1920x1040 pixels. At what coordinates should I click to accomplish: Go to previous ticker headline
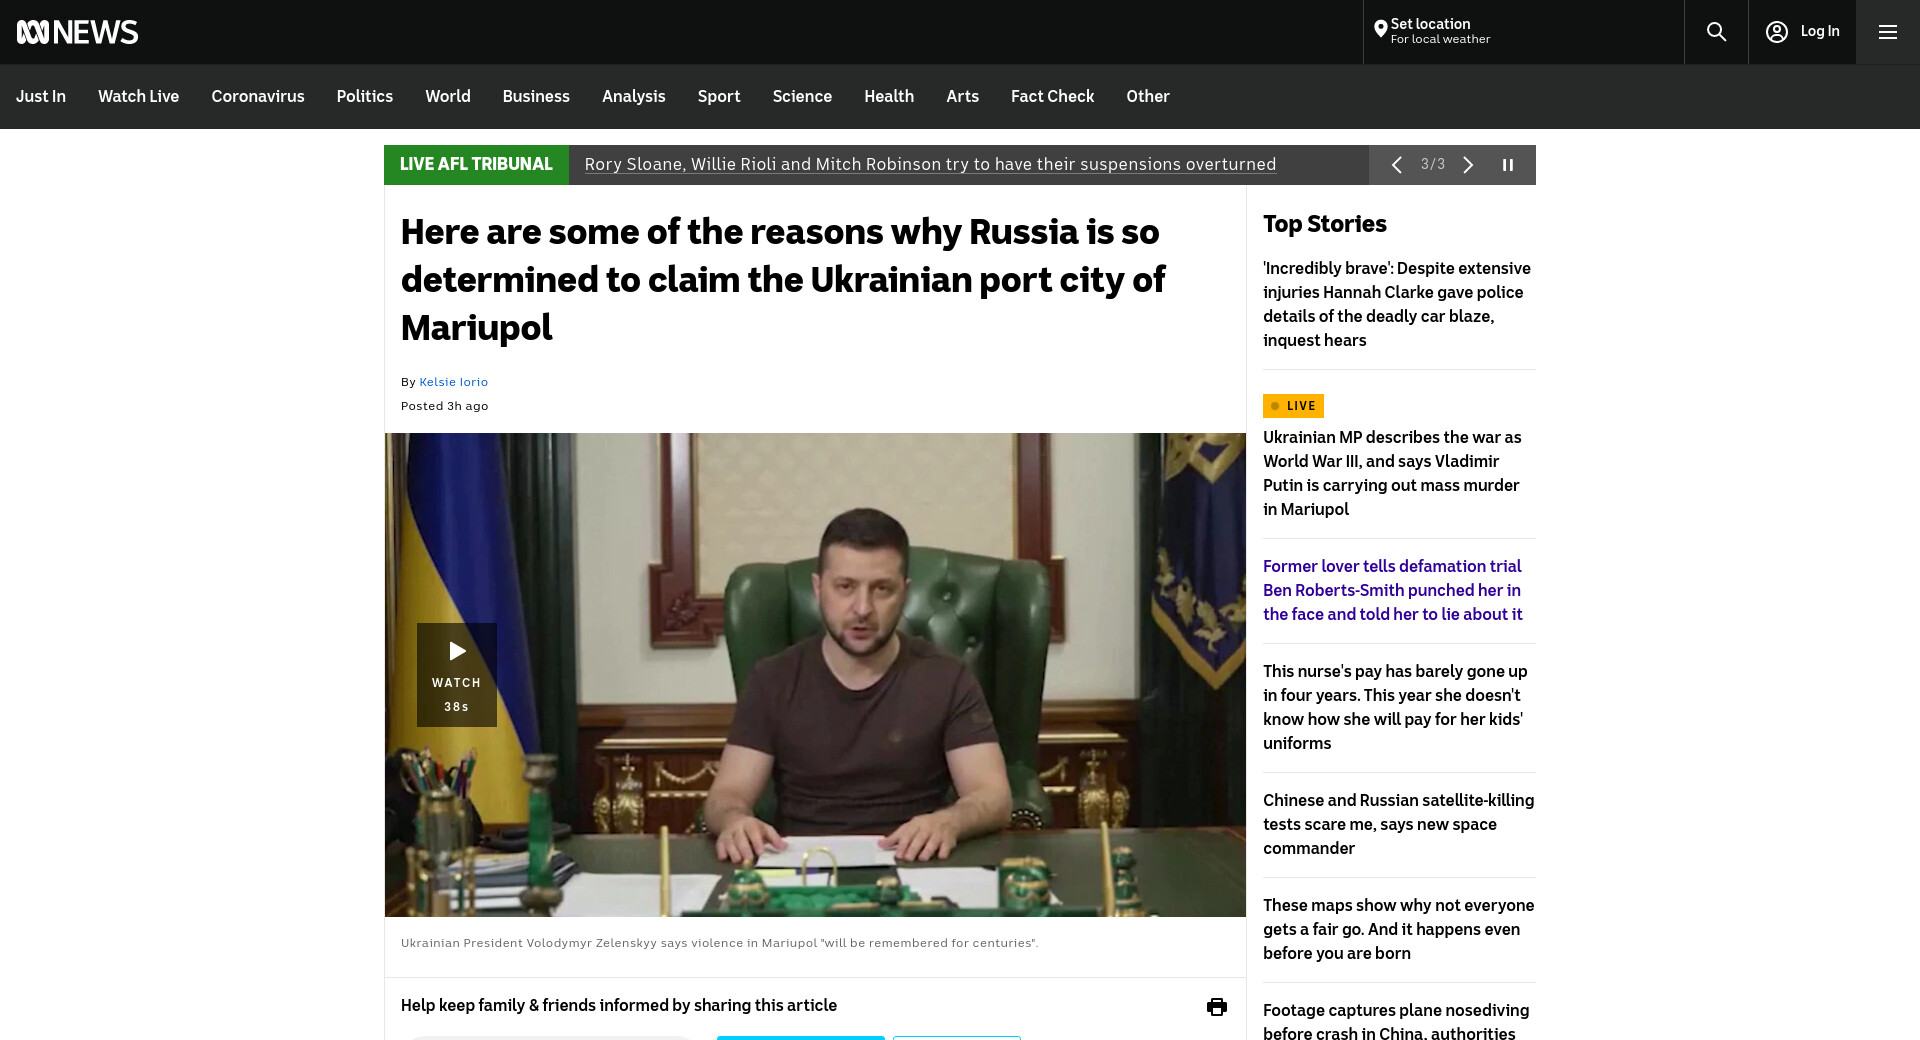[1397, 165]
